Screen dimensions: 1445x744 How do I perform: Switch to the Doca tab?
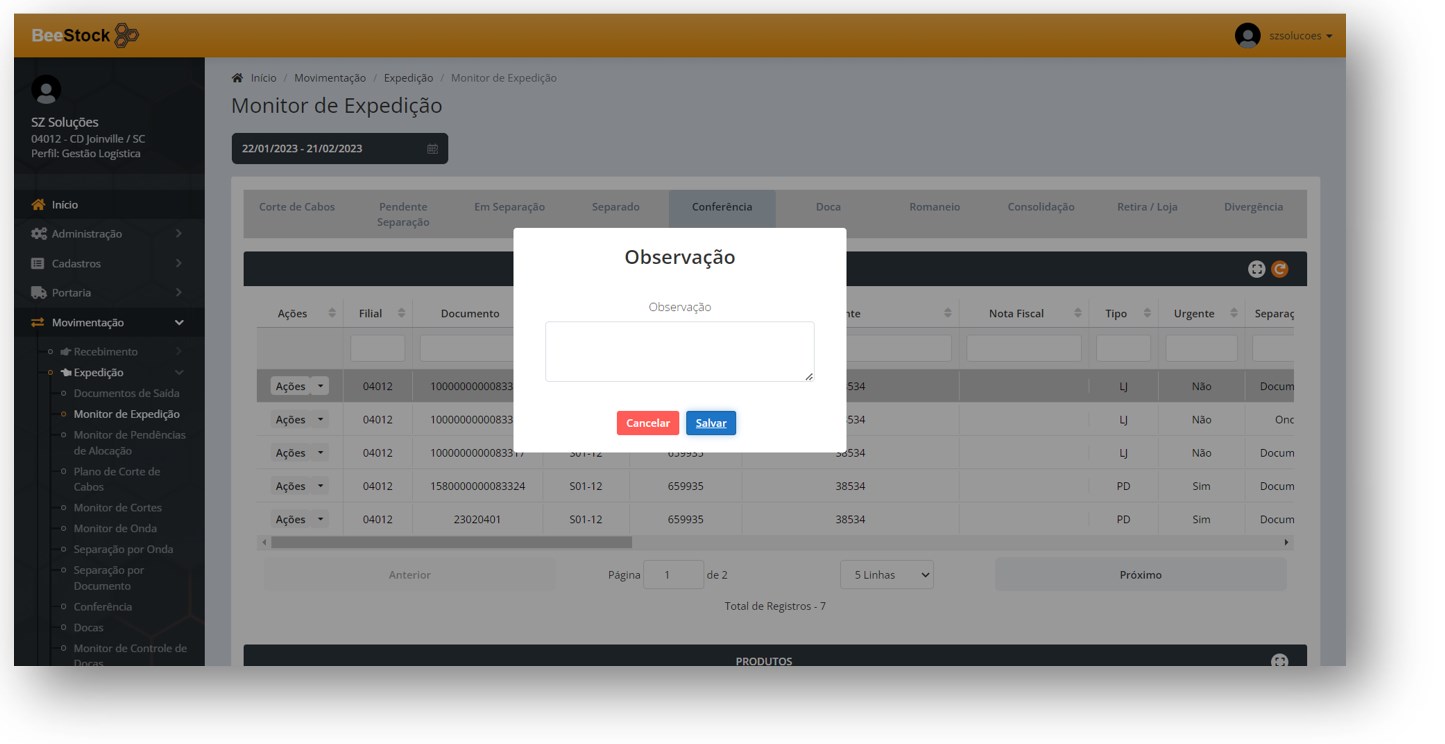pos(828,207)
